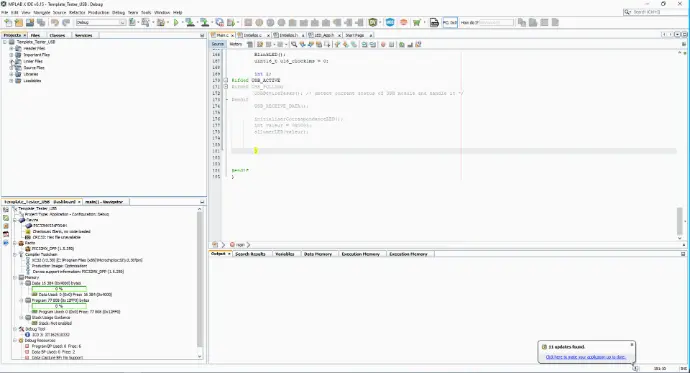This screenshot has width=690, height=373.
Task: Open the Debug configuration combo box
Action: (x=101, y=22)
